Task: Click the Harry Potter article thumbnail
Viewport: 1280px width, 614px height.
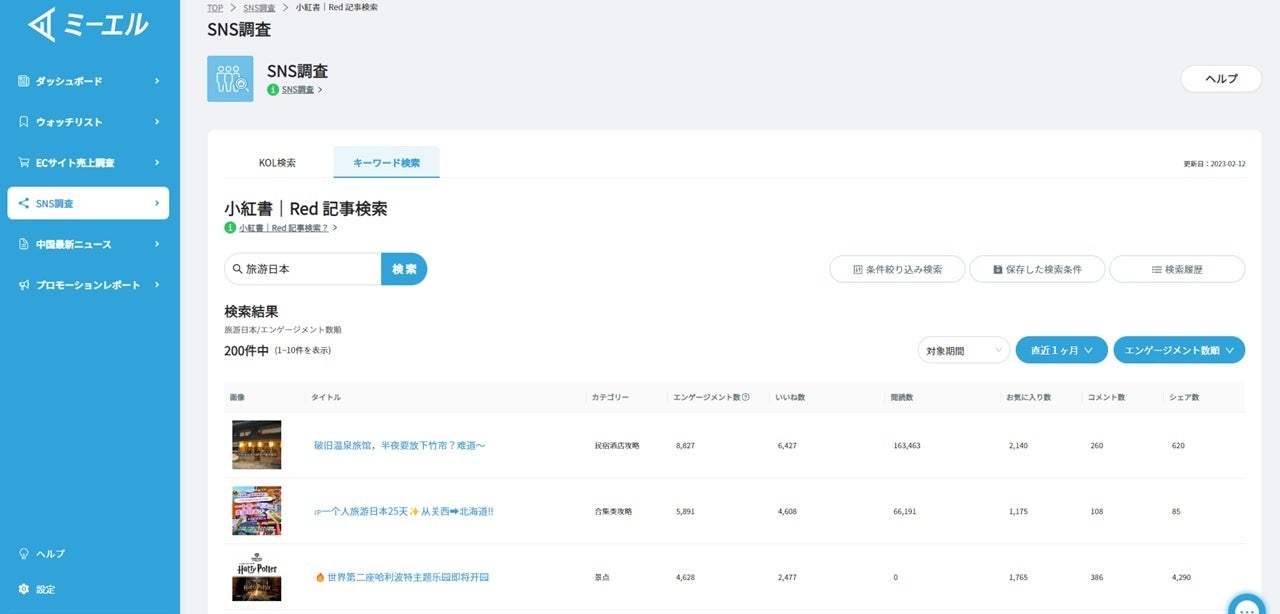Action: 256,576
